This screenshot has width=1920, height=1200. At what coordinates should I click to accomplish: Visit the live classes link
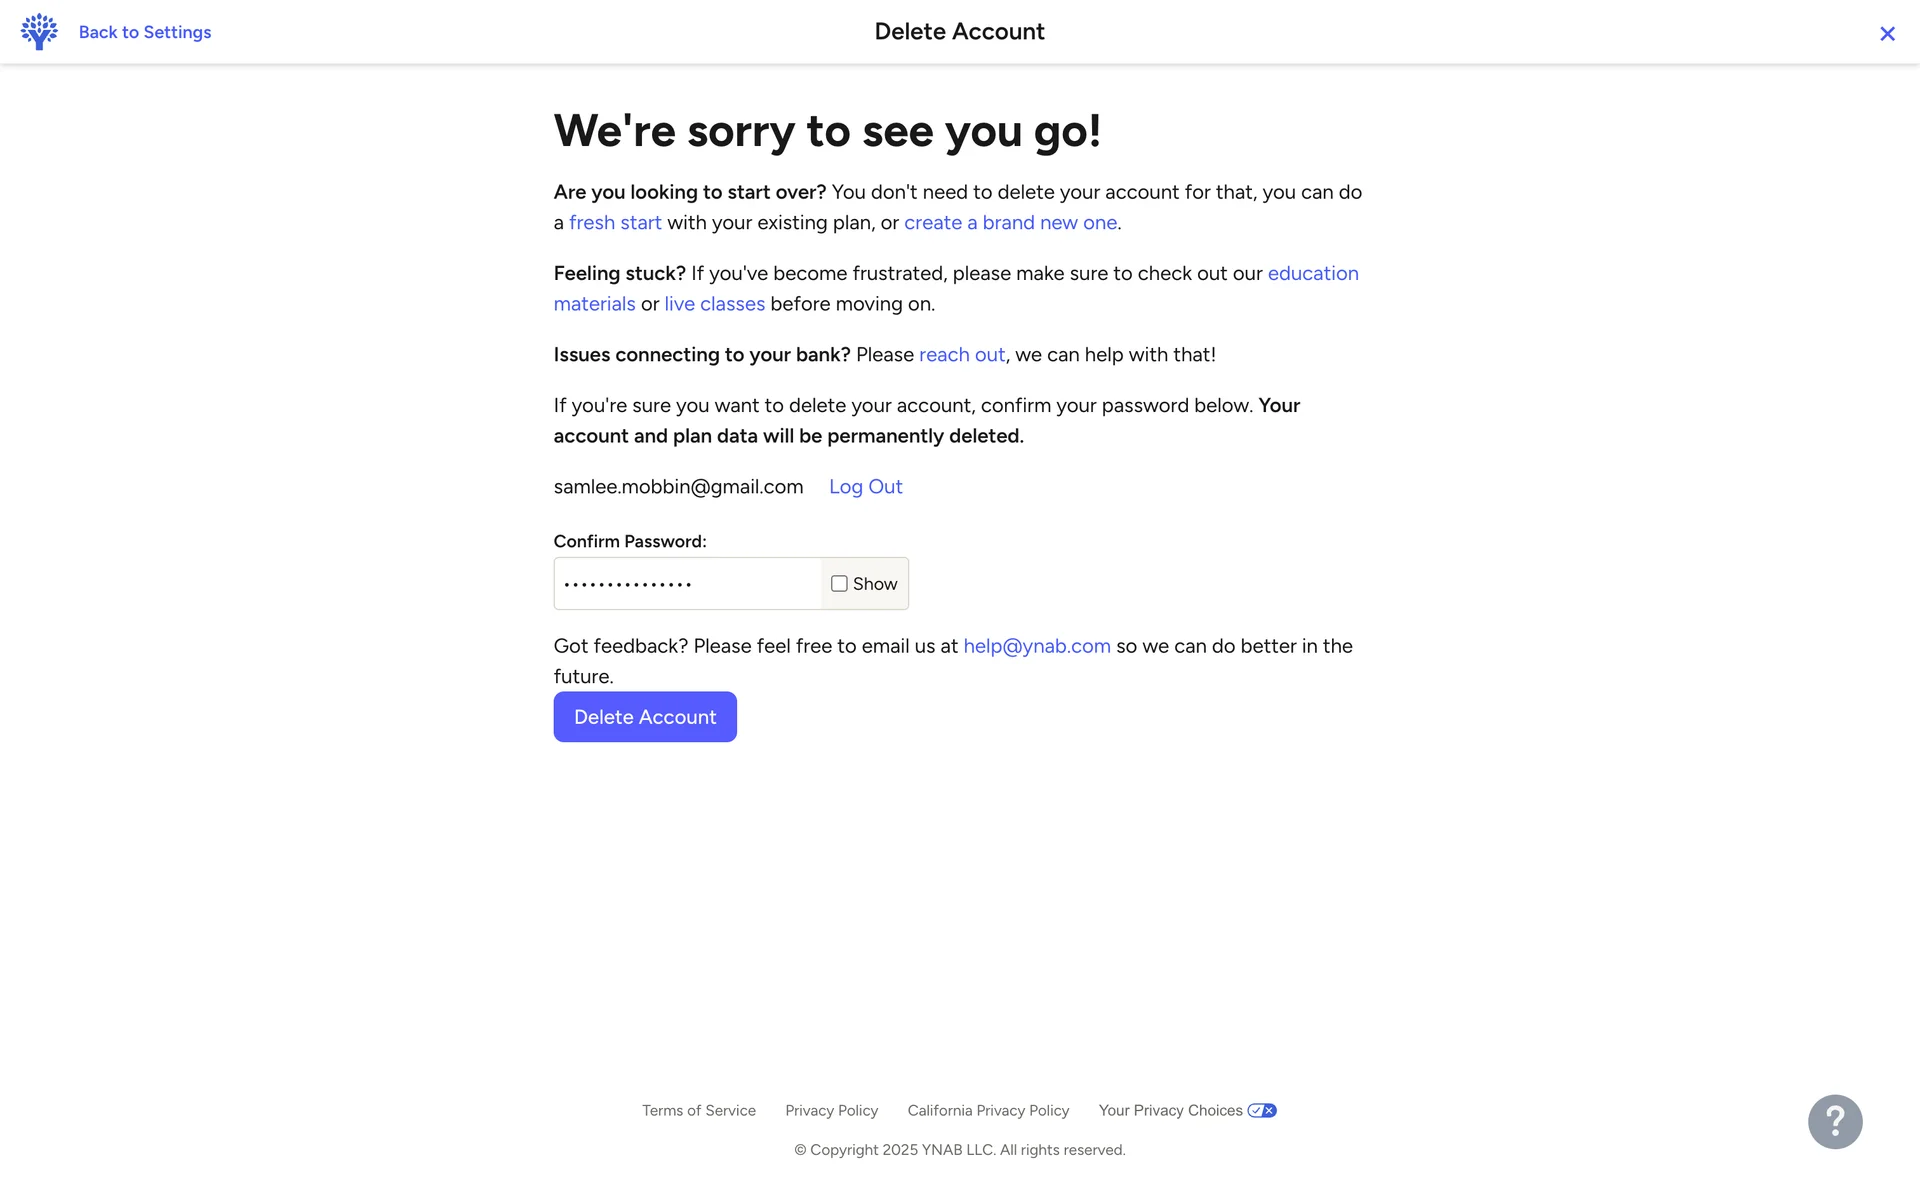[x=714, y=304]
